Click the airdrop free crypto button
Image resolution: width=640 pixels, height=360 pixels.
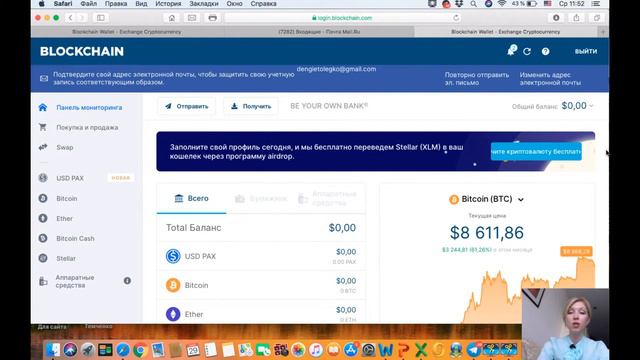(x=536, y=151)
